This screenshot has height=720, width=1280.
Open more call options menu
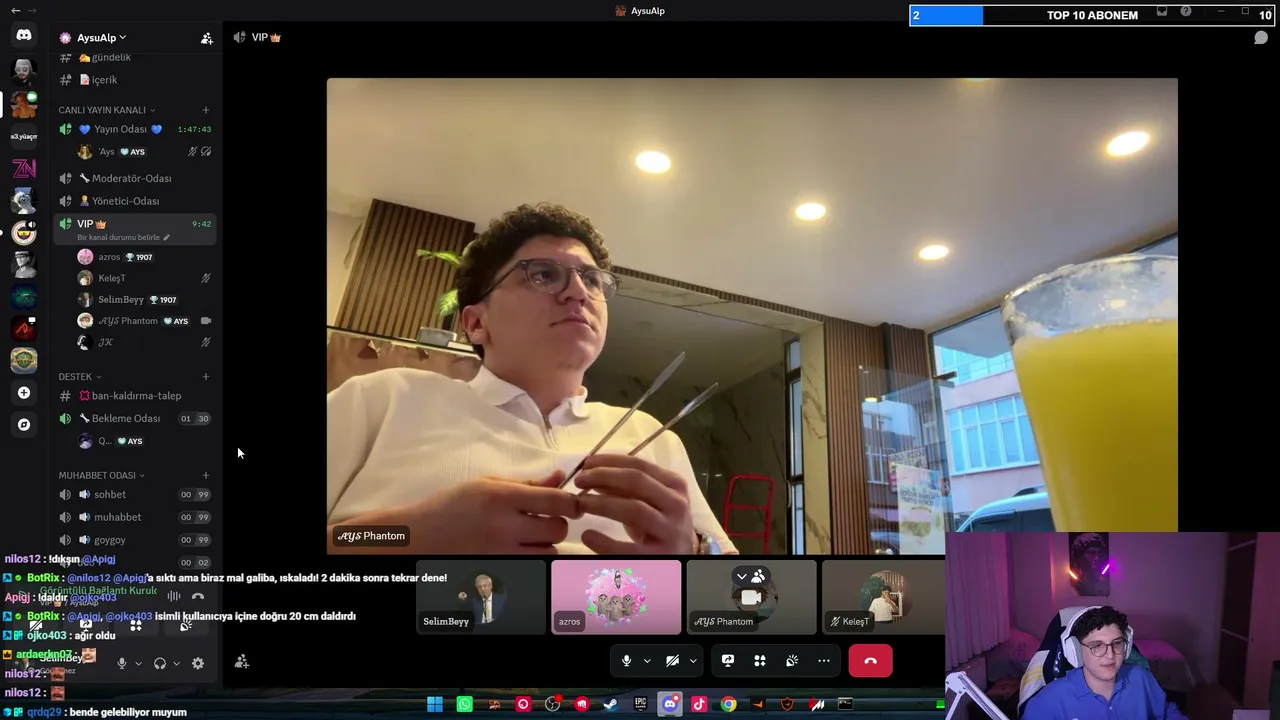(x=824, y=661)
